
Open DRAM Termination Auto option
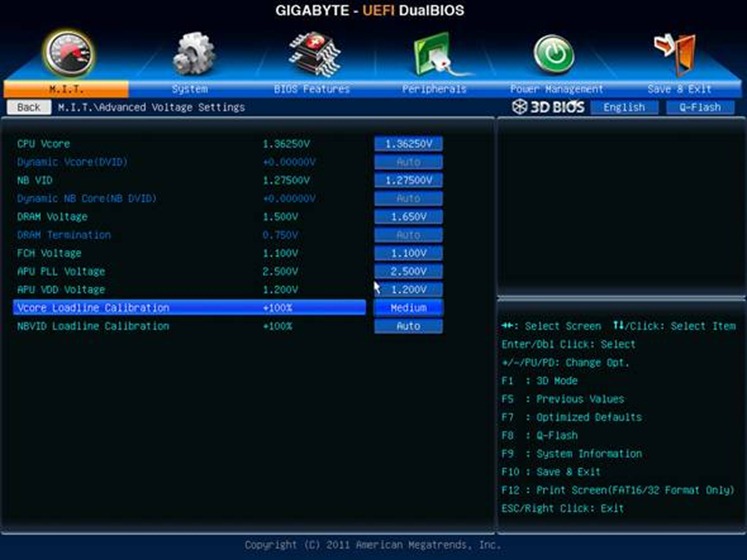[x=408, y=235]
